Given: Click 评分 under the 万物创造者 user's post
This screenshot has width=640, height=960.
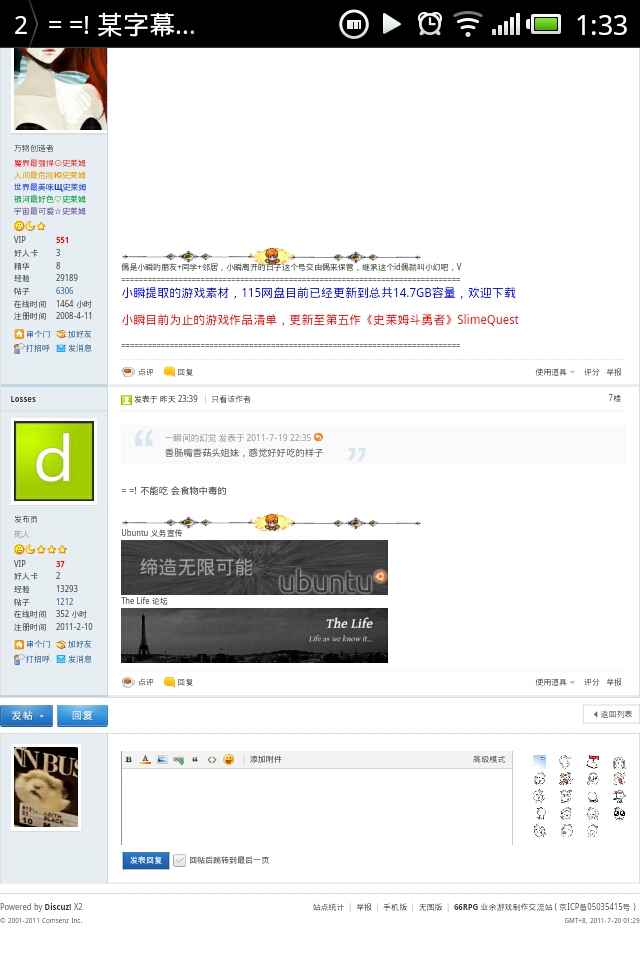Looking at the screenshot, I should pyautogui.click(x=591, y=372).
